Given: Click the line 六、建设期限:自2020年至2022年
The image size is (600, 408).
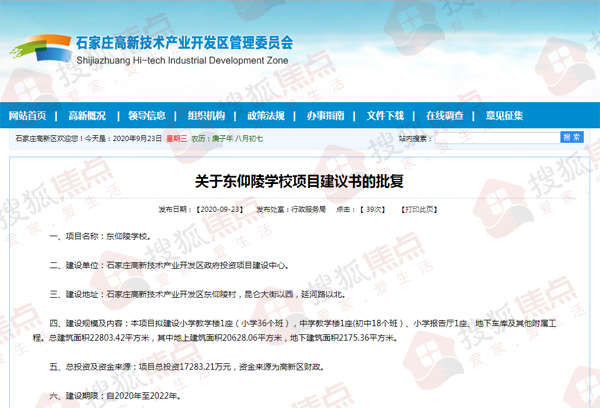Looking at the screenshot, I should 115,396.
